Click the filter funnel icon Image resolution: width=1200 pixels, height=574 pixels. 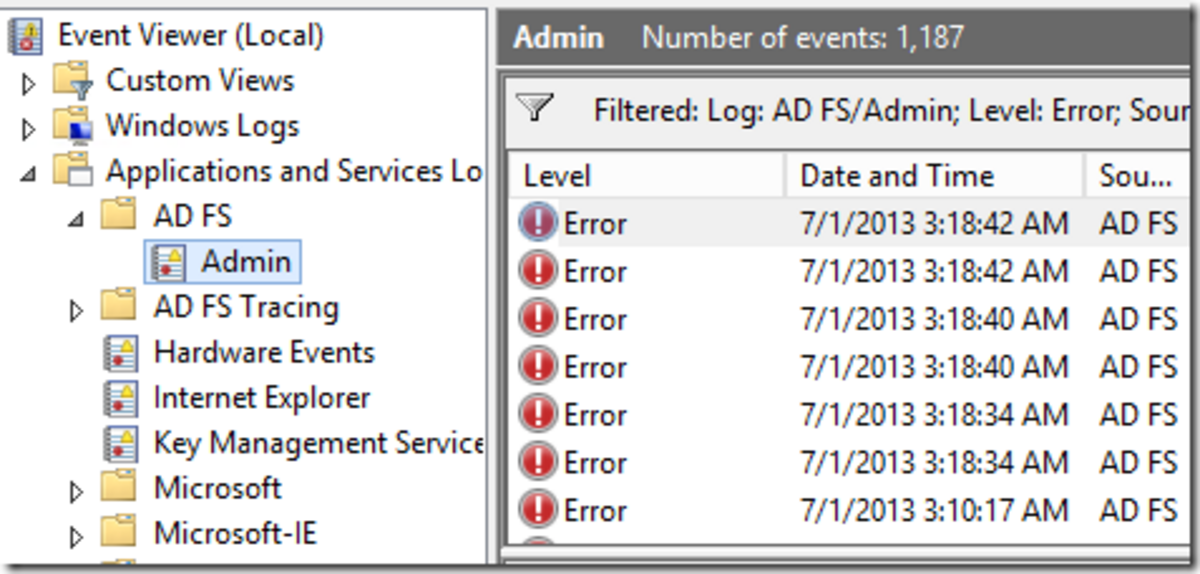tap(536, 108)
